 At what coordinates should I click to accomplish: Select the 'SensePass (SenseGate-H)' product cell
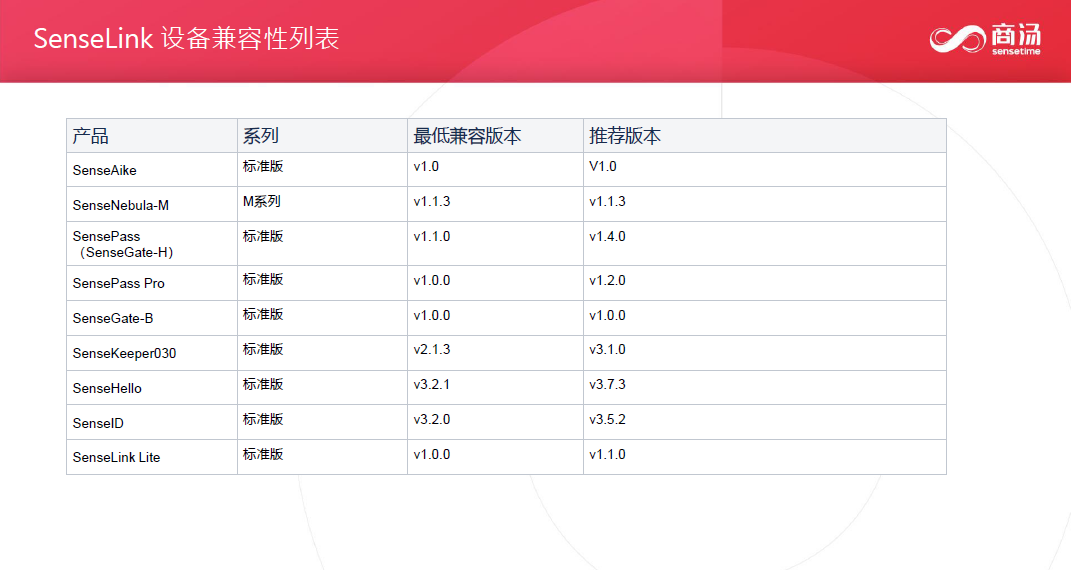tap(152, 243)
